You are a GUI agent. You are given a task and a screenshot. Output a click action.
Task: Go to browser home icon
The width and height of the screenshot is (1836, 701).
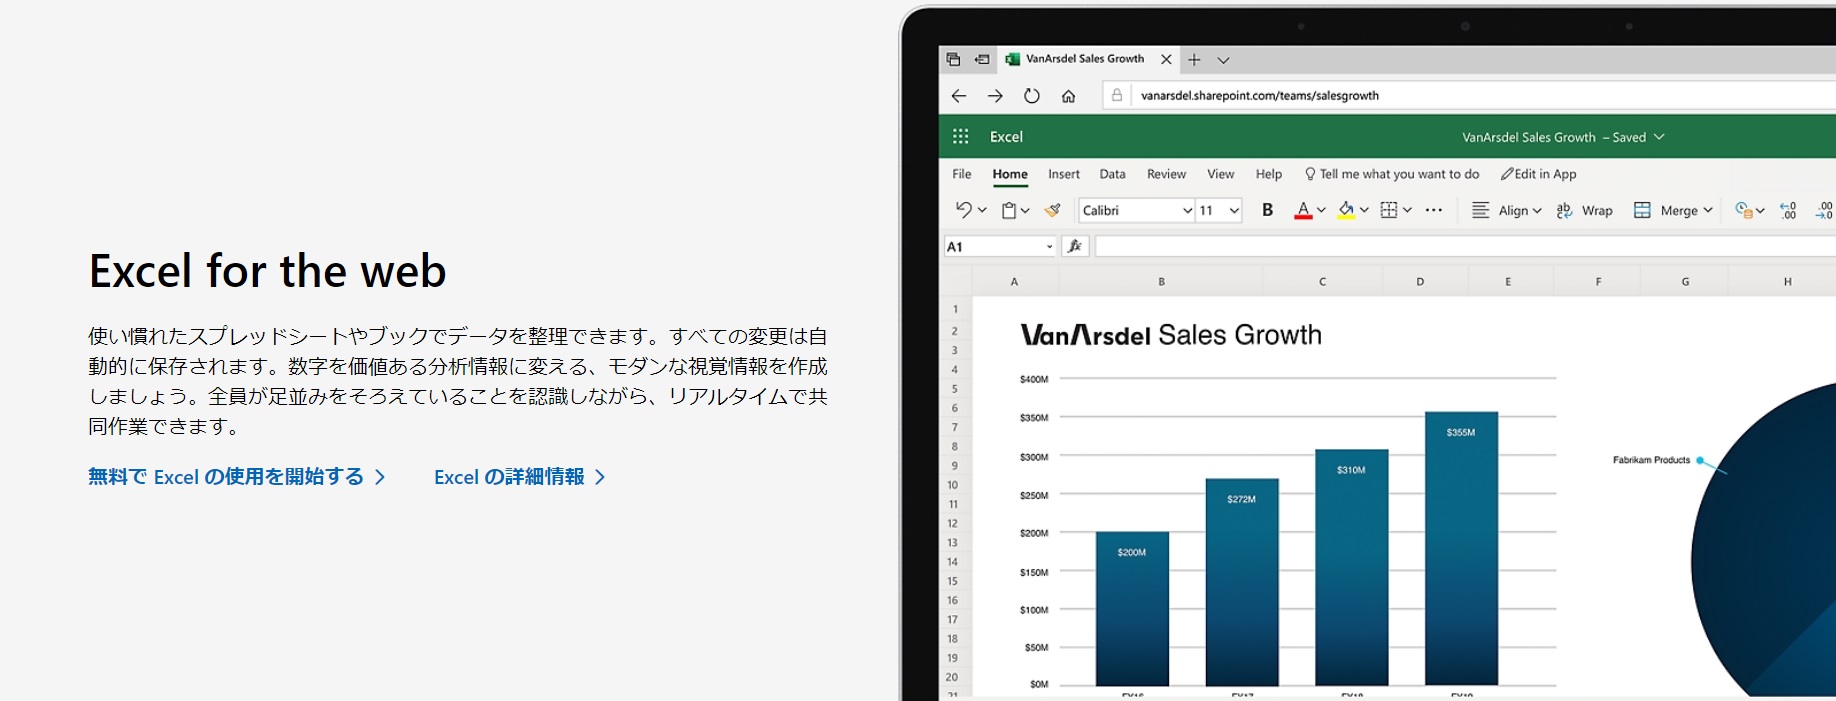tap(1068, 96)
